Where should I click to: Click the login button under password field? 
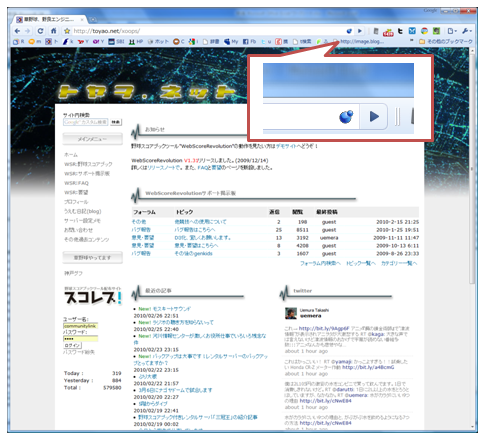pyautogui.click(x=72, y=346)
